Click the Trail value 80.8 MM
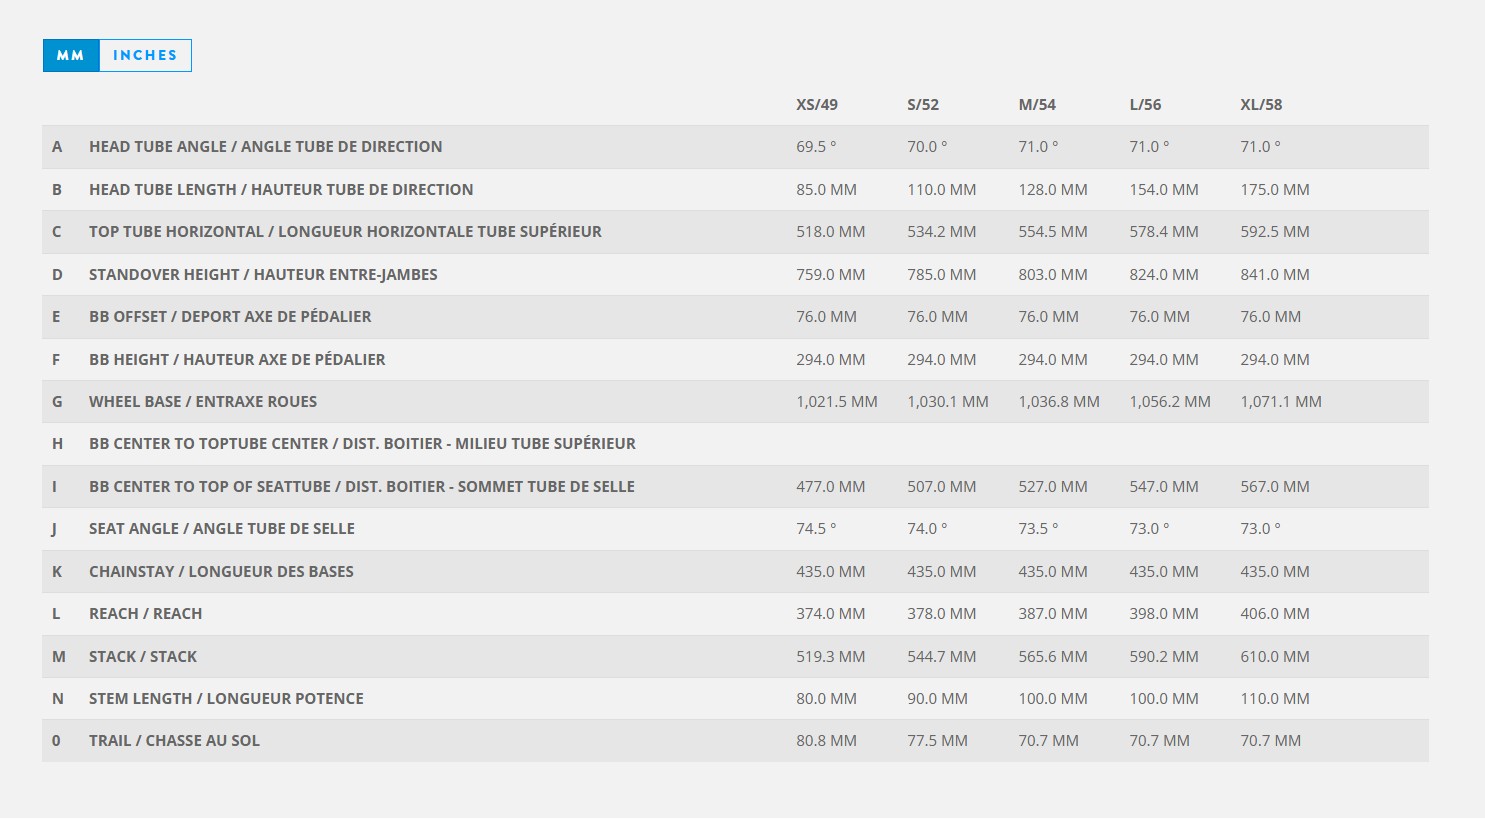Image resolution: width=1485 pixels, height=820 pixels. [826, 741]
